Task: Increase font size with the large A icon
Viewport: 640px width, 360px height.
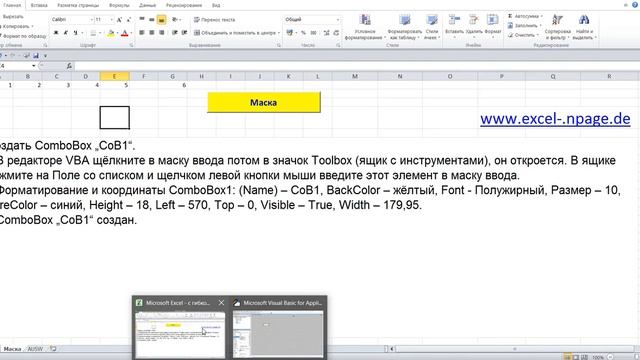Action: (119, 20)
